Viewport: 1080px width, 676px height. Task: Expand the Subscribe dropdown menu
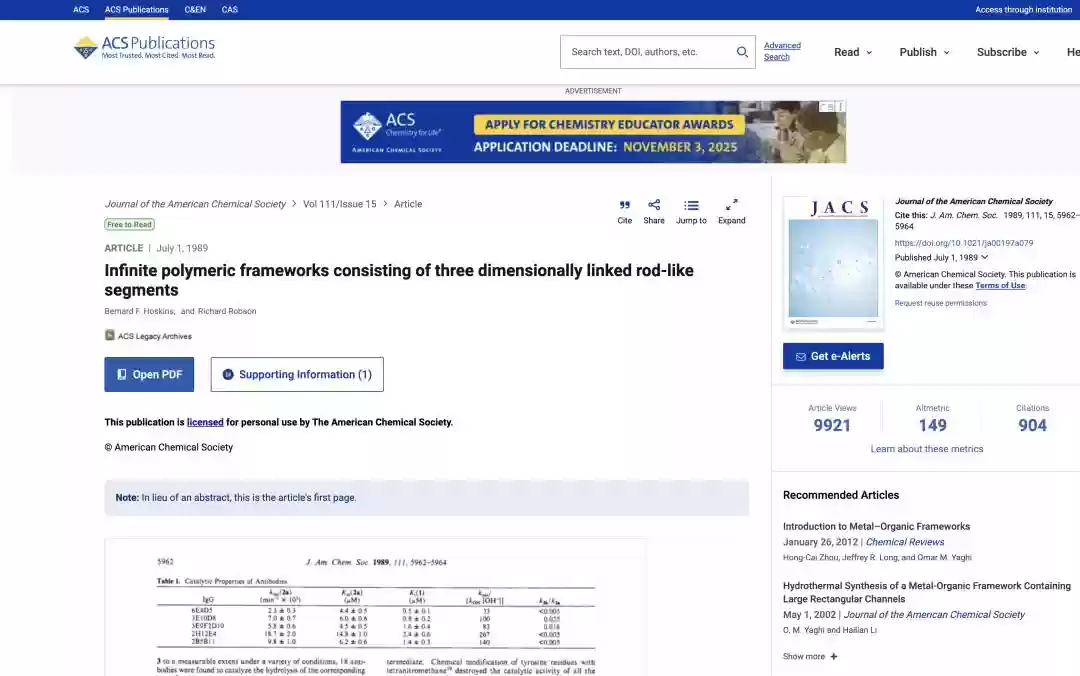1008,52
